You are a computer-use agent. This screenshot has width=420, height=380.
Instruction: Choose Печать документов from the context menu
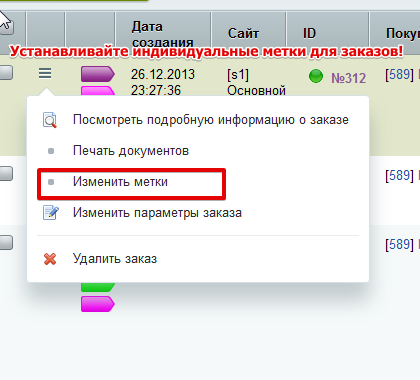(131, 151)
